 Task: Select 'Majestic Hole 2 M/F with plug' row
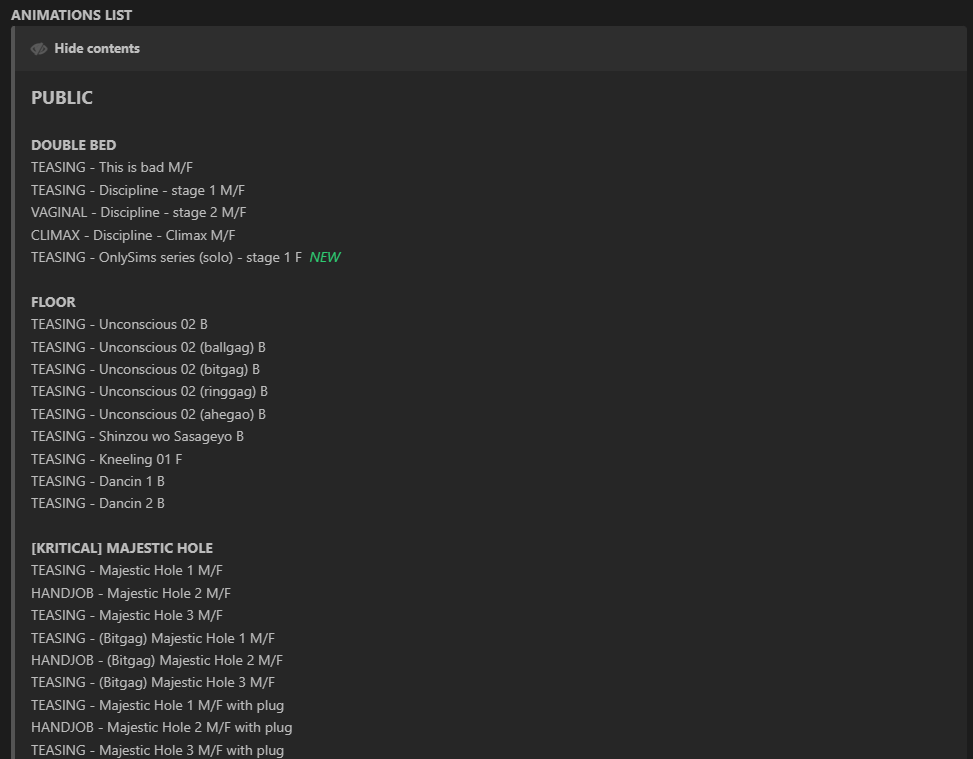[x=161, y=727]
